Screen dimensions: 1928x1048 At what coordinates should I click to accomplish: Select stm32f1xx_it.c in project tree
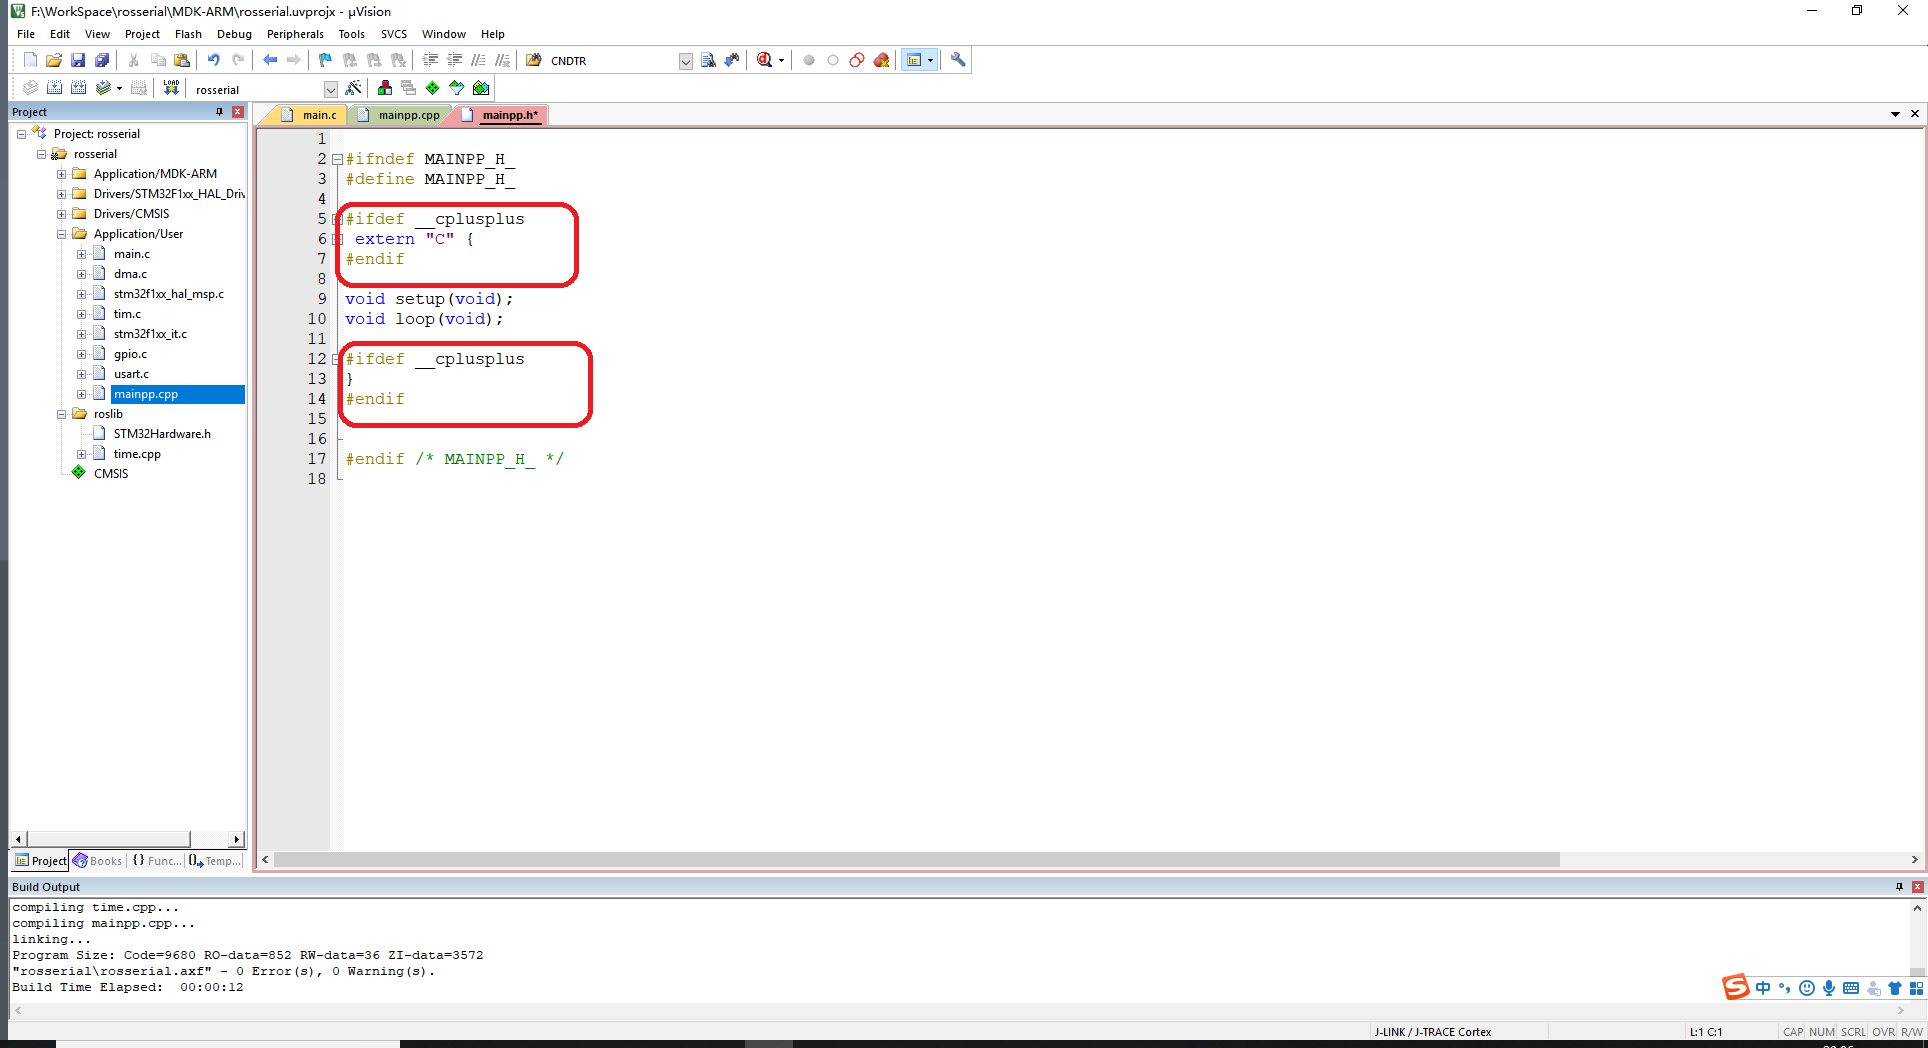150,334
